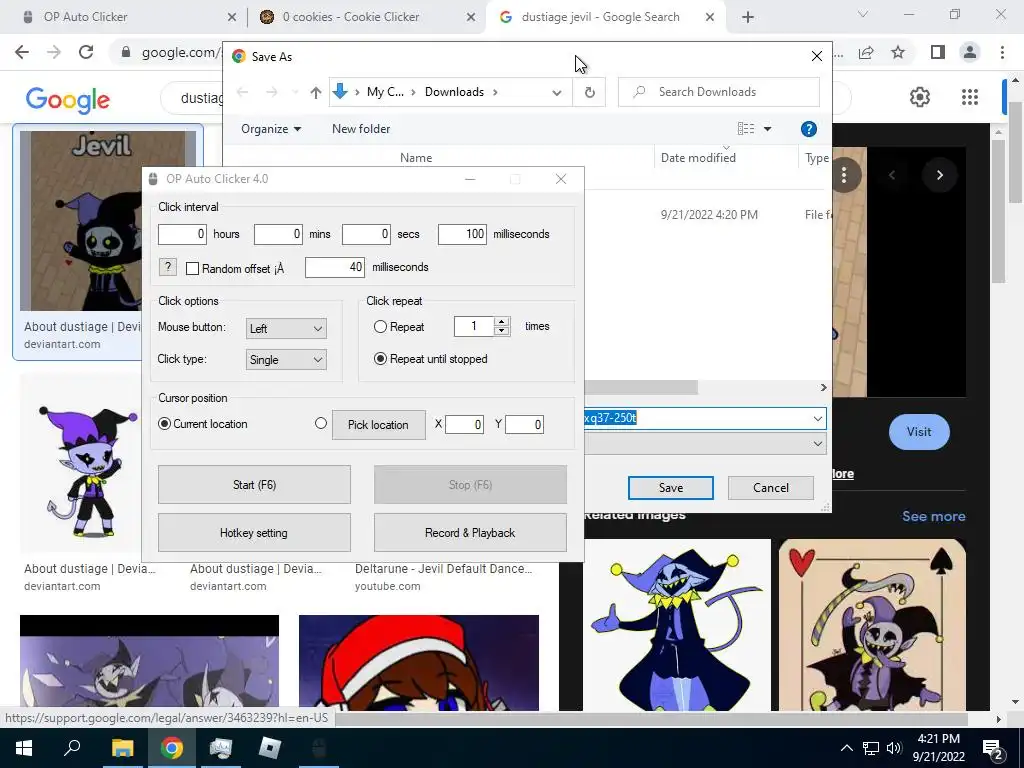Show hidden system tray icons chevron
Screen dimensions: 1024x768
coord(846,748)
